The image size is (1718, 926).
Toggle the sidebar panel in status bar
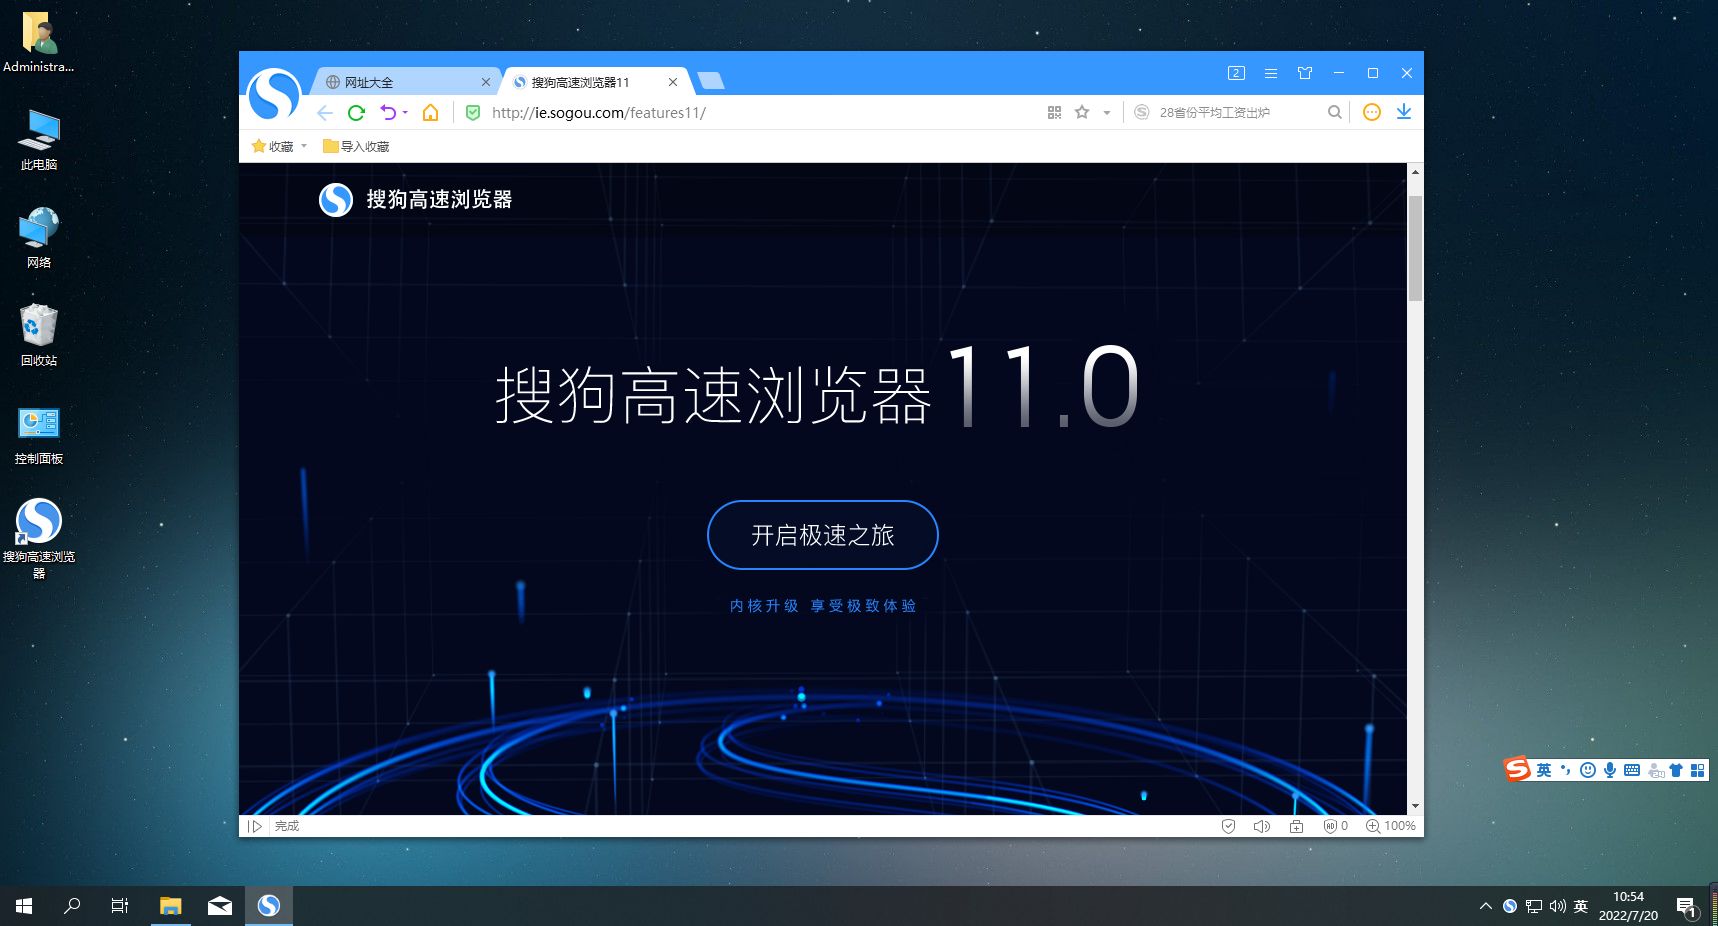coord(255,826)
